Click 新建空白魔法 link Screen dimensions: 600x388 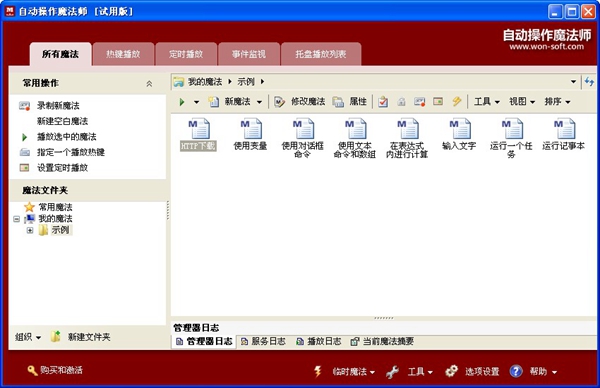62,121
